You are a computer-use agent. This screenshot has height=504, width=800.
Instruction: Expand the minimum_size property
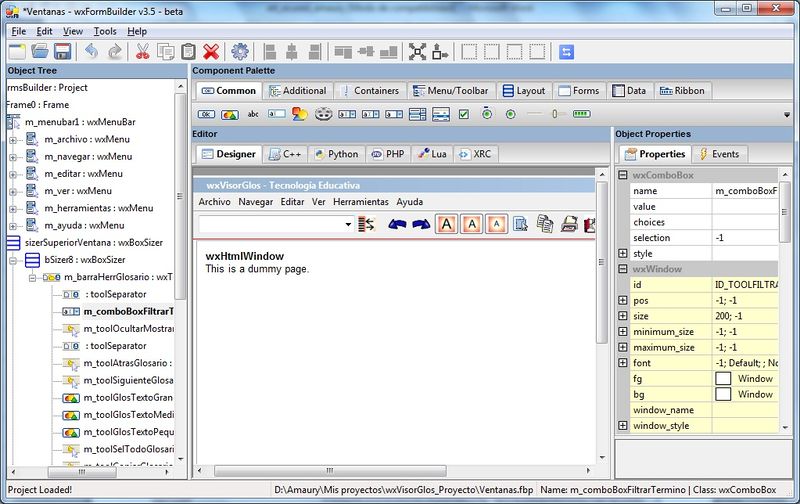622,332
